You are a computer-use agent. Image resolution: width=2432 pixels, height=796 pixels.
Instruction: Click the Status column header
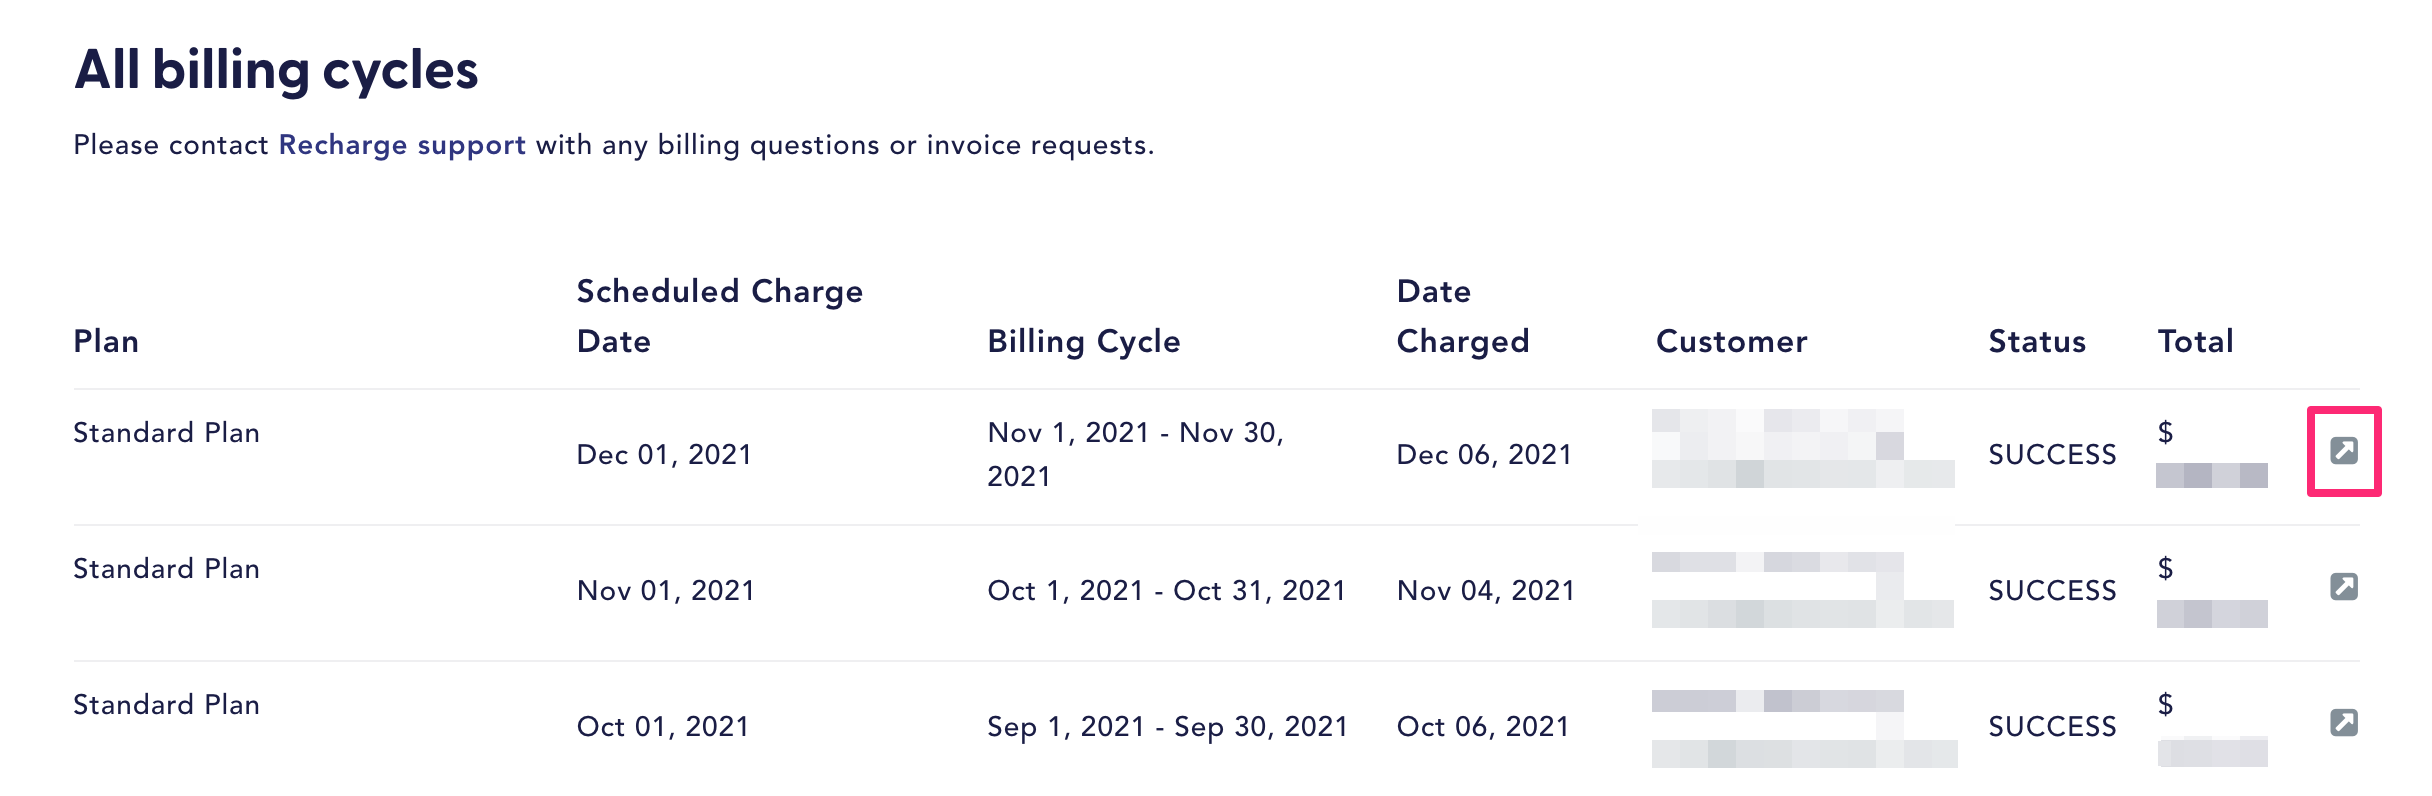click(x=2037, y=341)
